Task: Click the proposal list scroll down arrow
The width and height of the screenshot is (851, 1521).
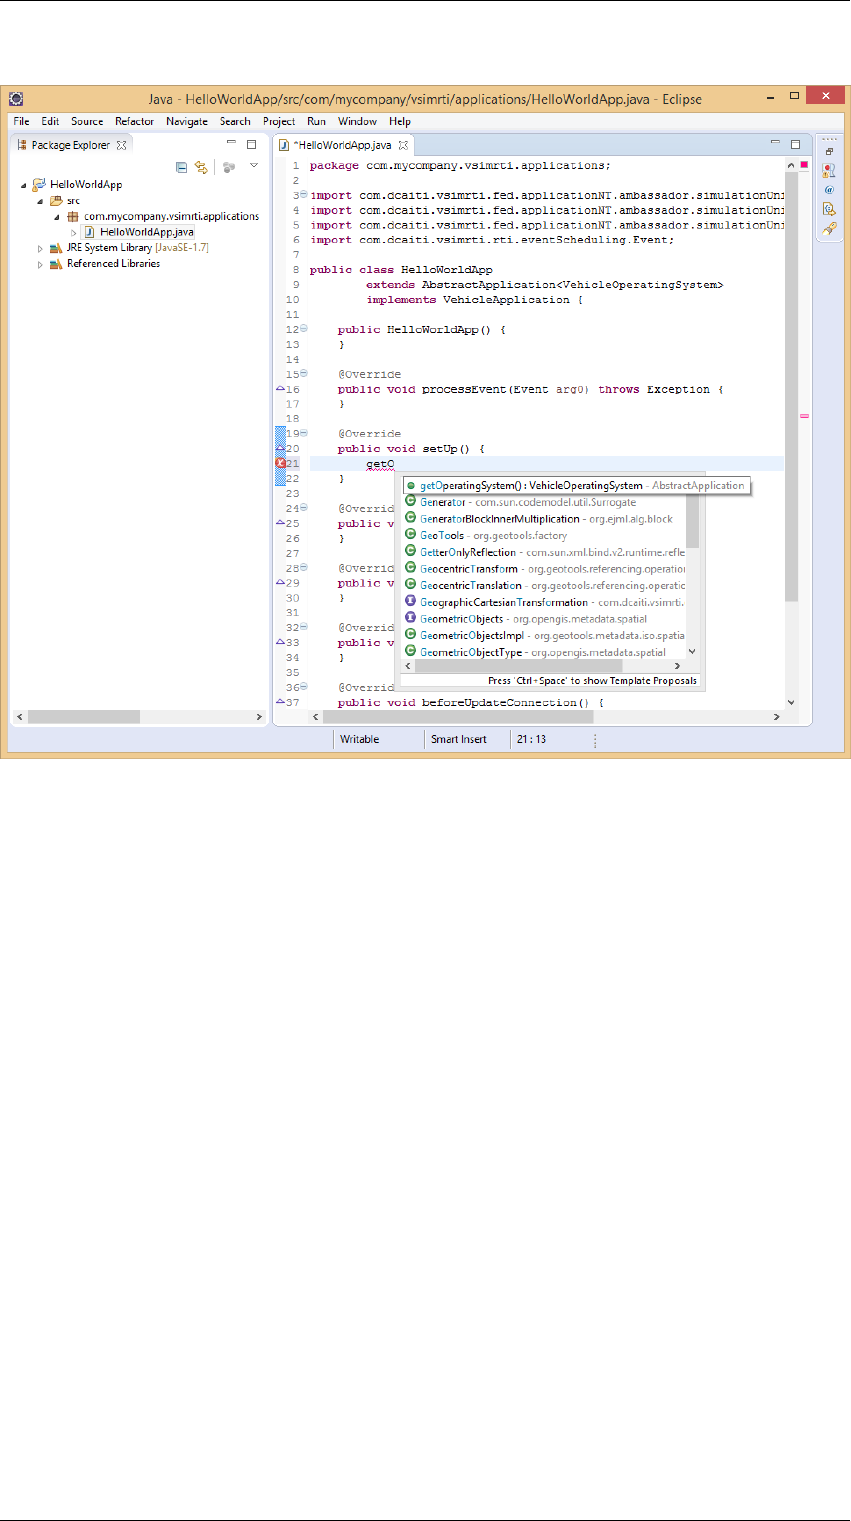Action: (693, 652)
